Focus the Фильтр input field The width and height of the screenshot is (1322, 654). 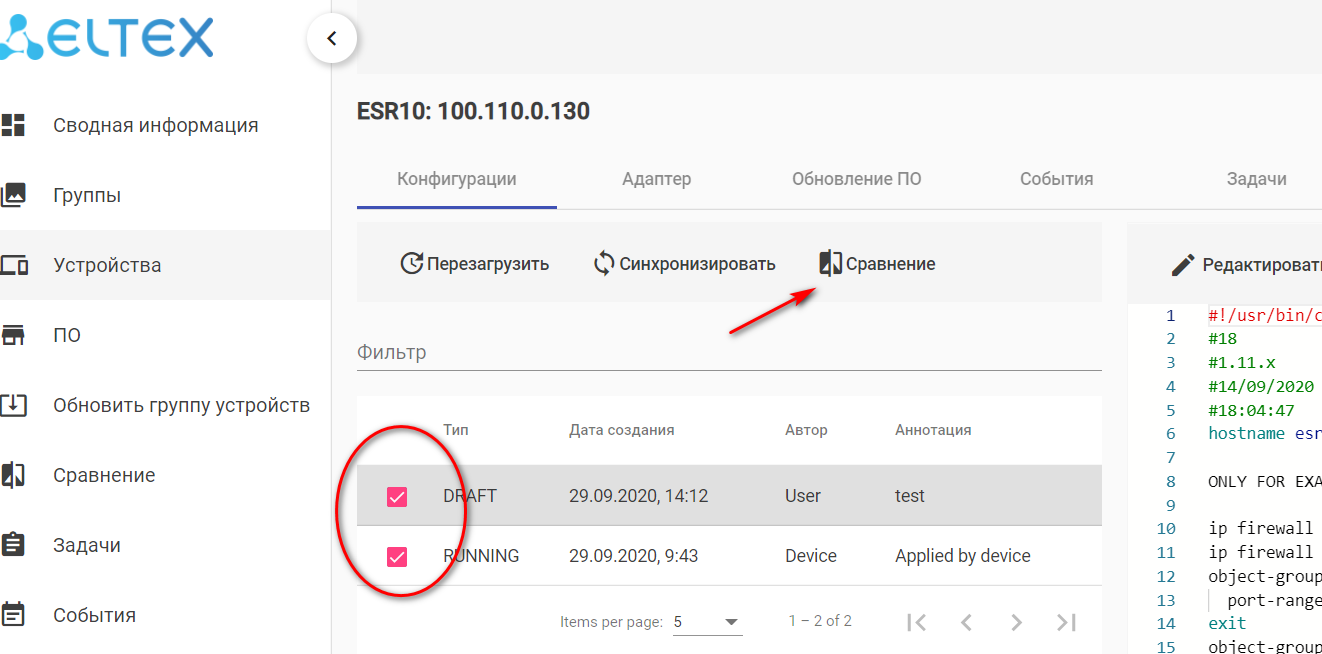tap(728, 353)
